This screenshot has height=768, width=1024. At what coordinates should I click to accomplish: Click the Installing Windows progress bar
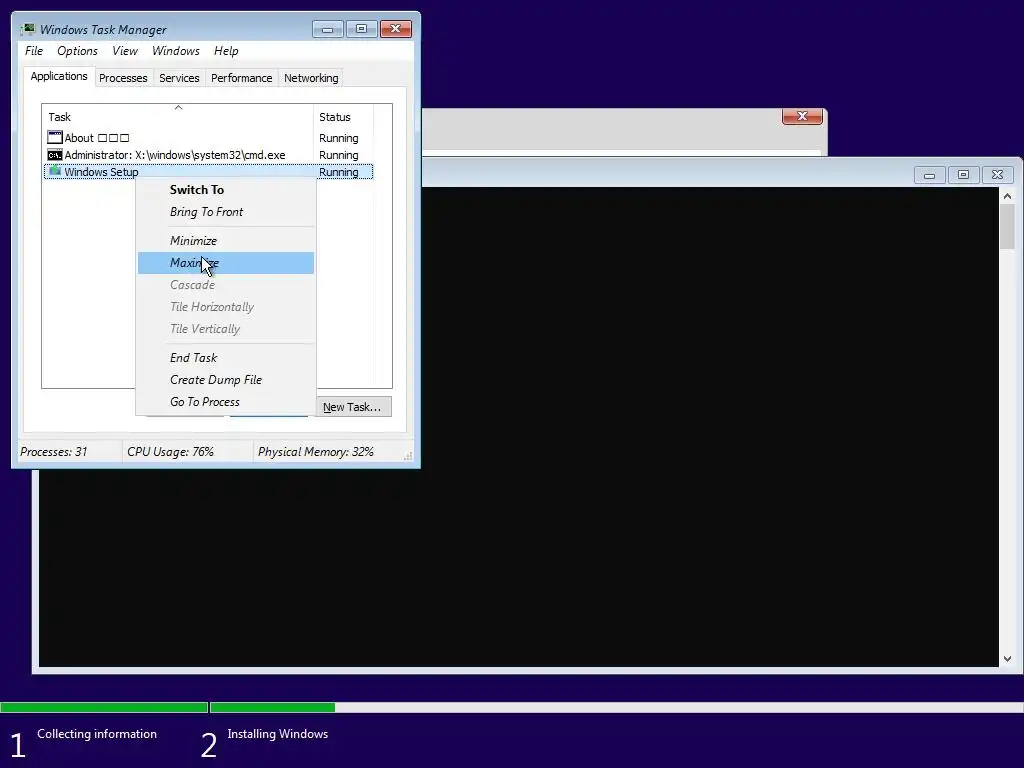[x=616, y=707]
